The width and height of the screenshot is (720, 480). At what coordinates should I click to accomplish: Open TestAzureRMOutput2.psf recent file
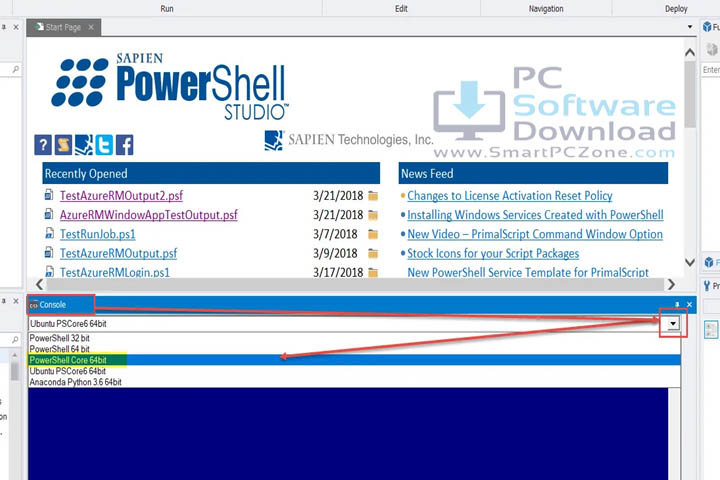coord(121,196)
